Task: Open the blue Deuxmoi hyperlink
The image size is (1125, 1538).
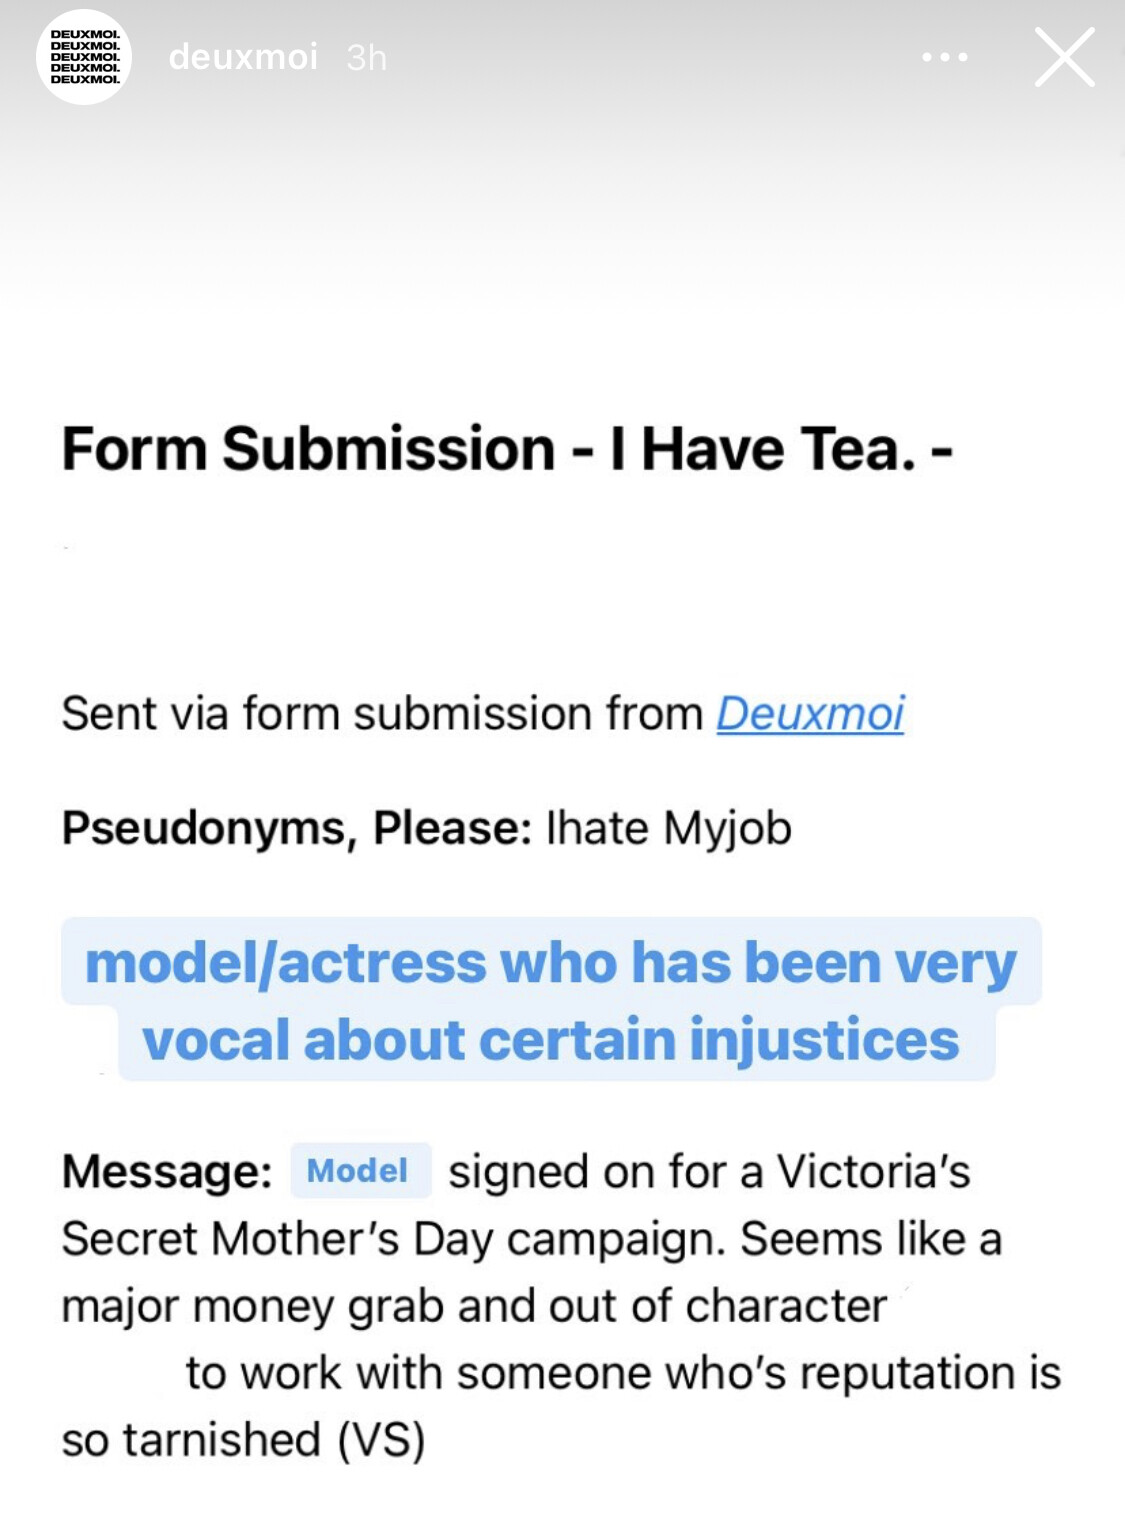Action: coord(810,714)
